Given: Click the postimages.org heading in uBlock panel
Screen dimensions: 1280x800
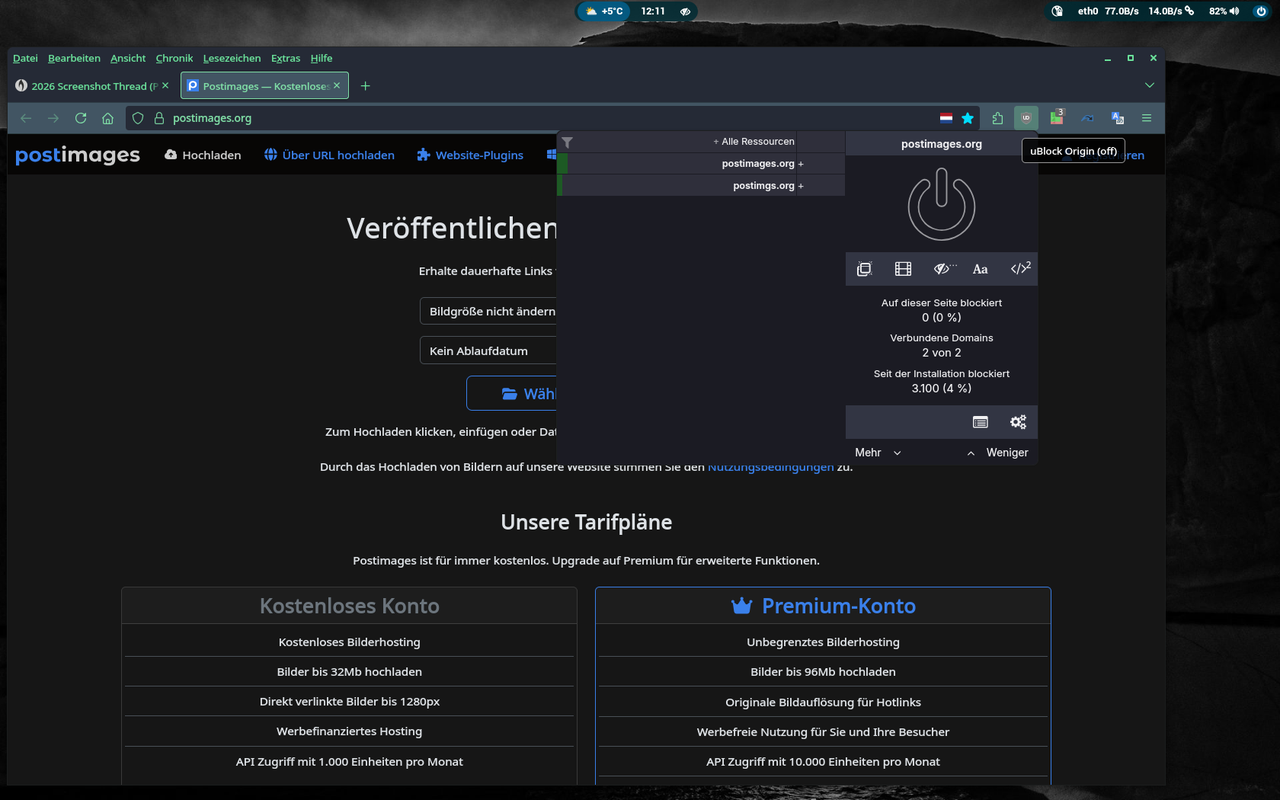Looking at the screenshot, I should pyautogui.click(x=941, y=144).
